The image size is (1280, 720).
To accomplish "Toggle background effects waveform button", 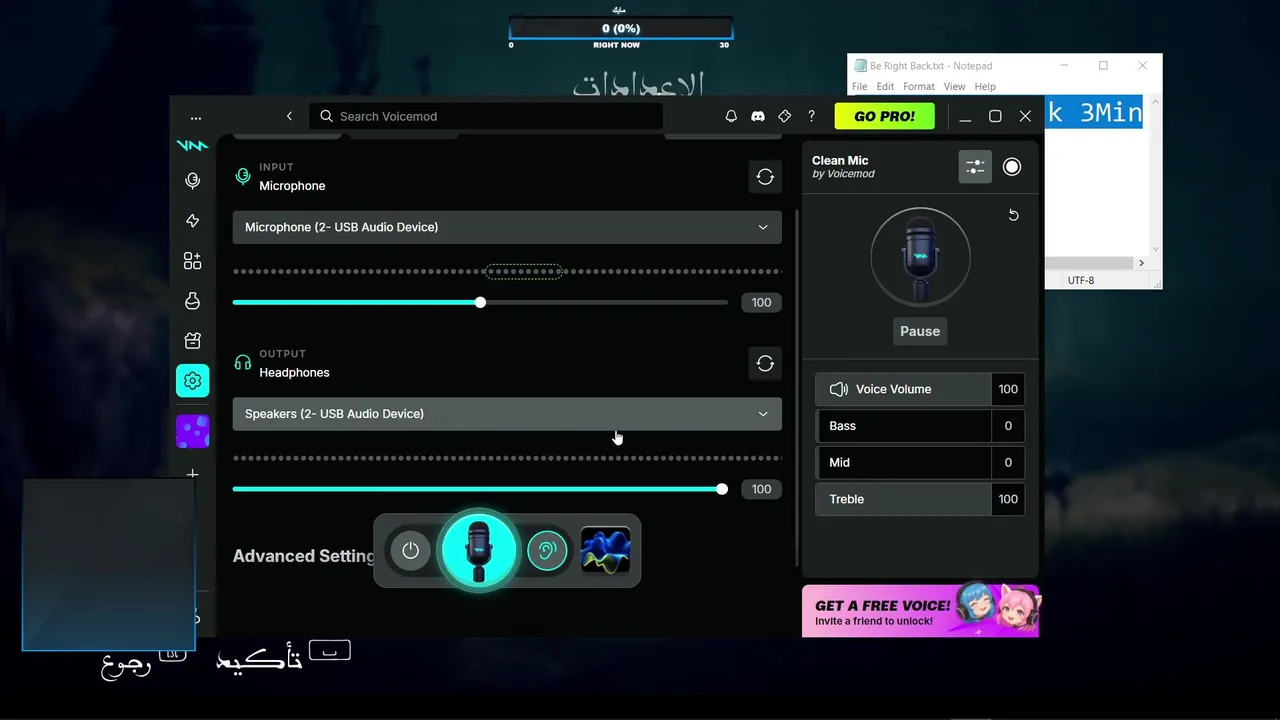I will point(605,550).
